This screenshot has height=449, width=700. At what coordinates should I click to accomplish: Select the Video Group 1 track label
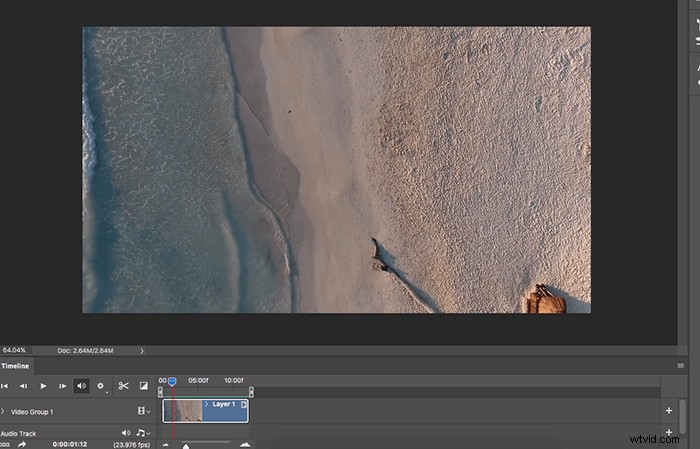[32, 412]
